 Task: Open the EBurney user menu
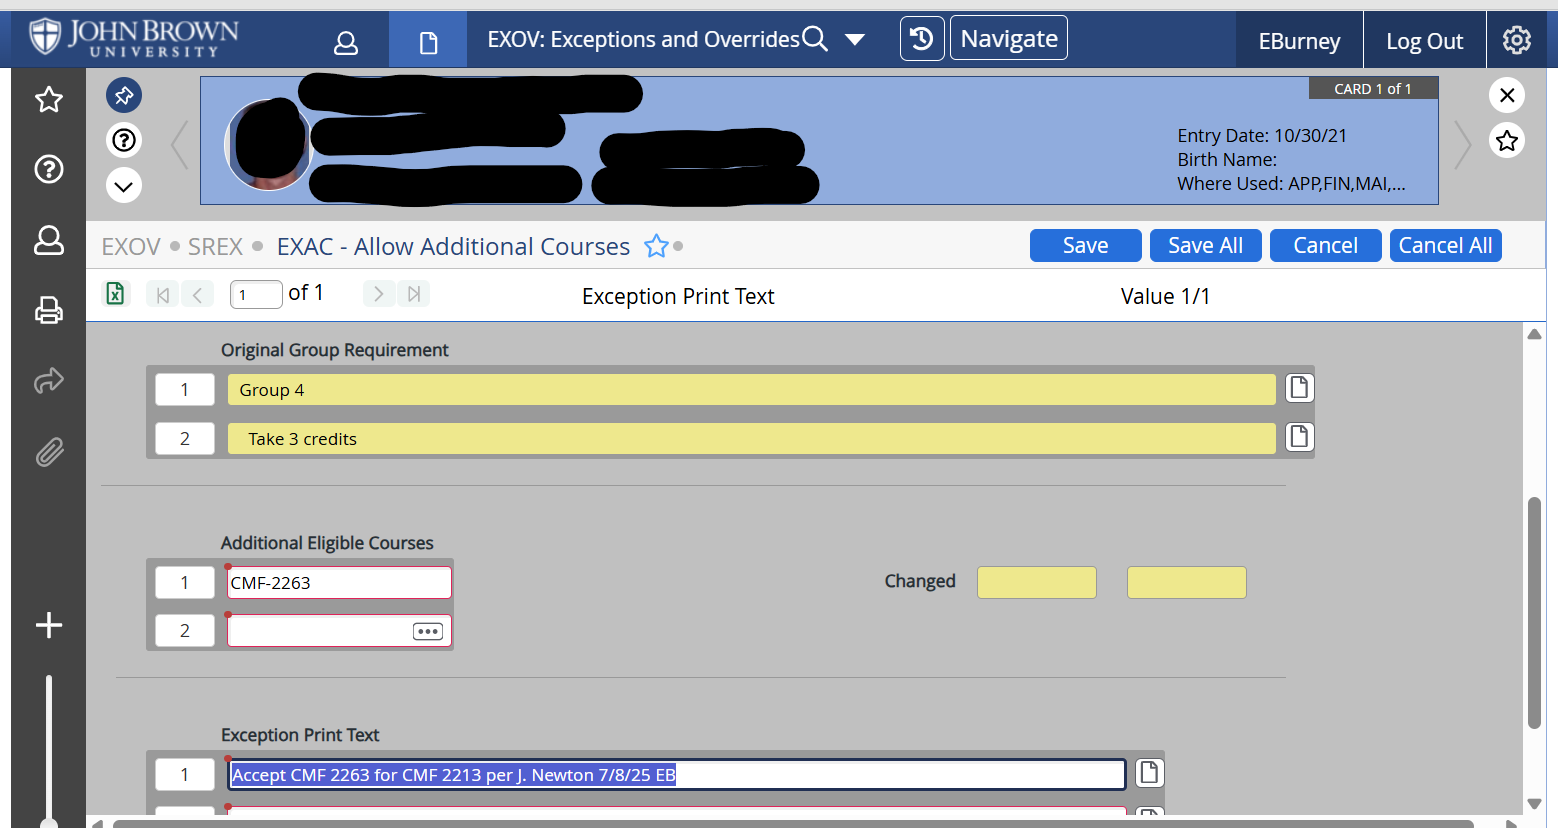coord(1299,41)
